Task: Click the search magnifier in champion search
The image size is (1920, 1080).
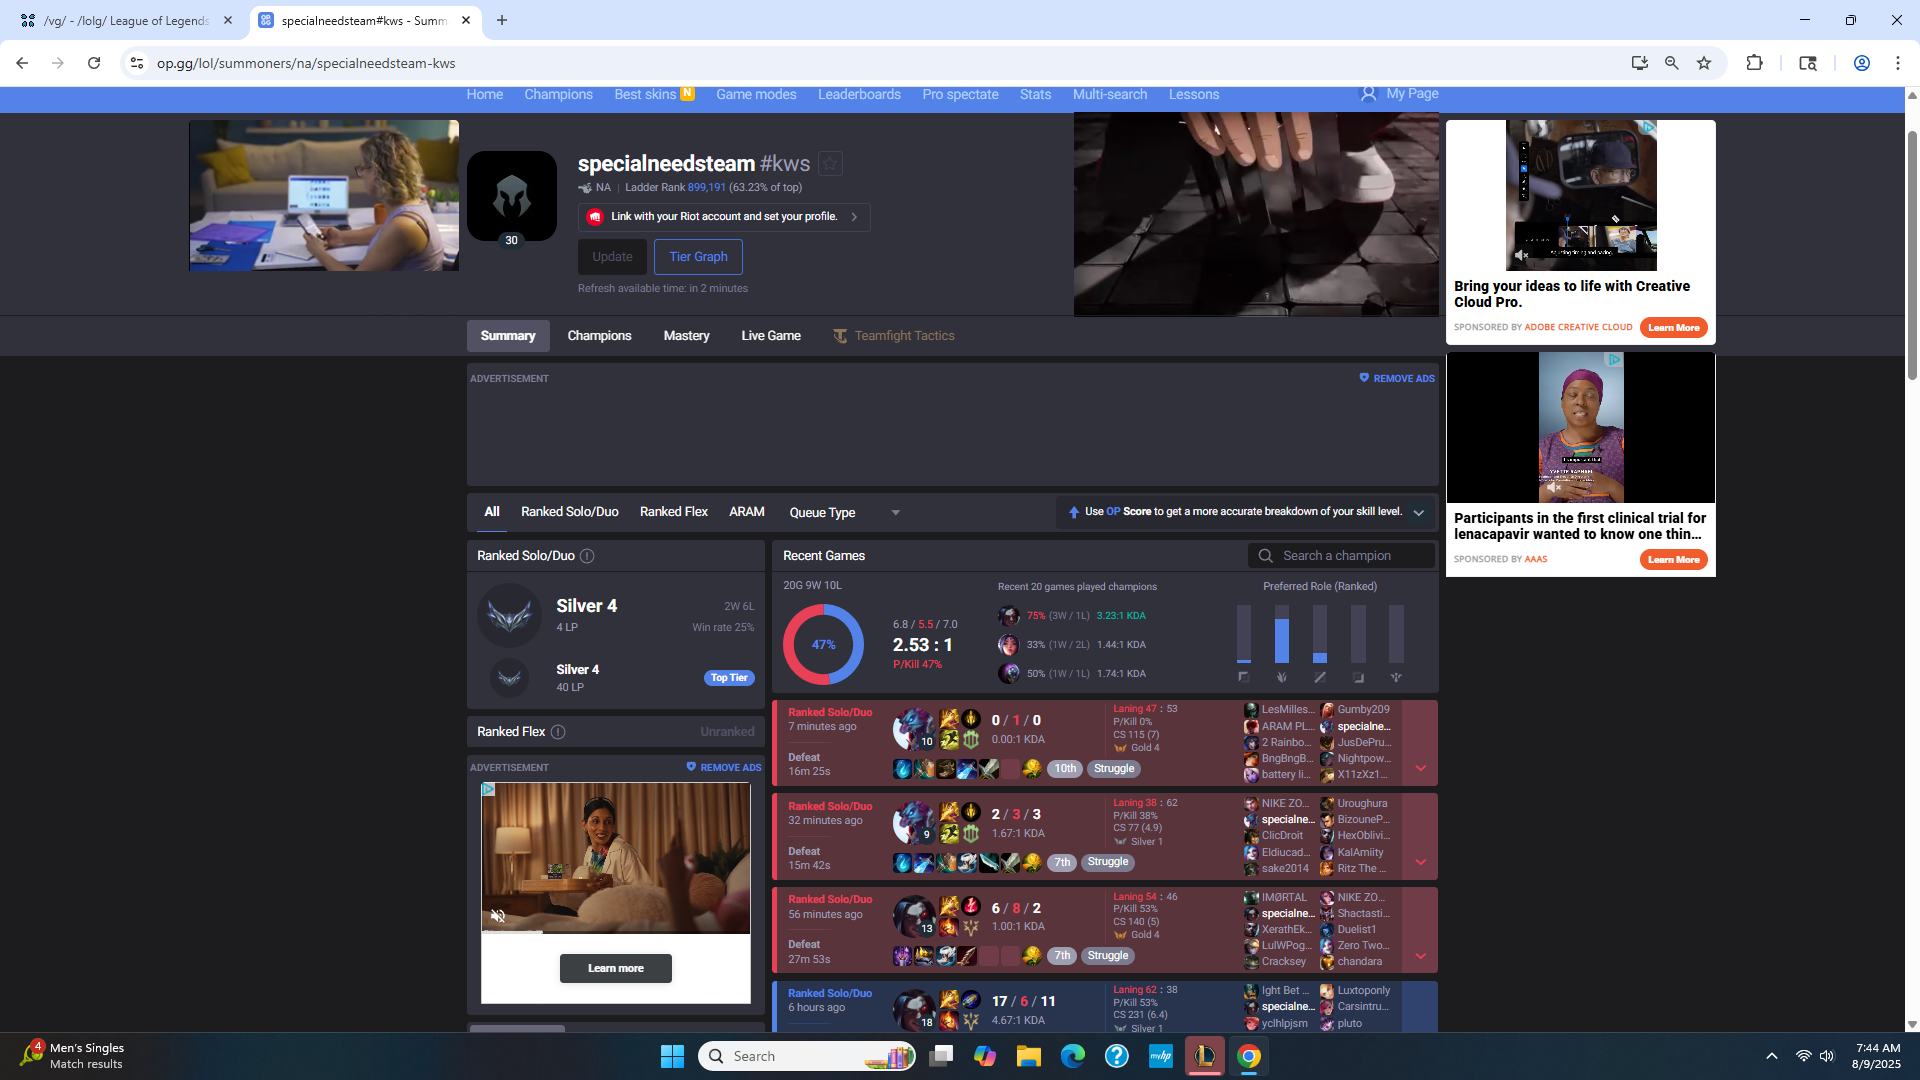Action: (1266, 556)
